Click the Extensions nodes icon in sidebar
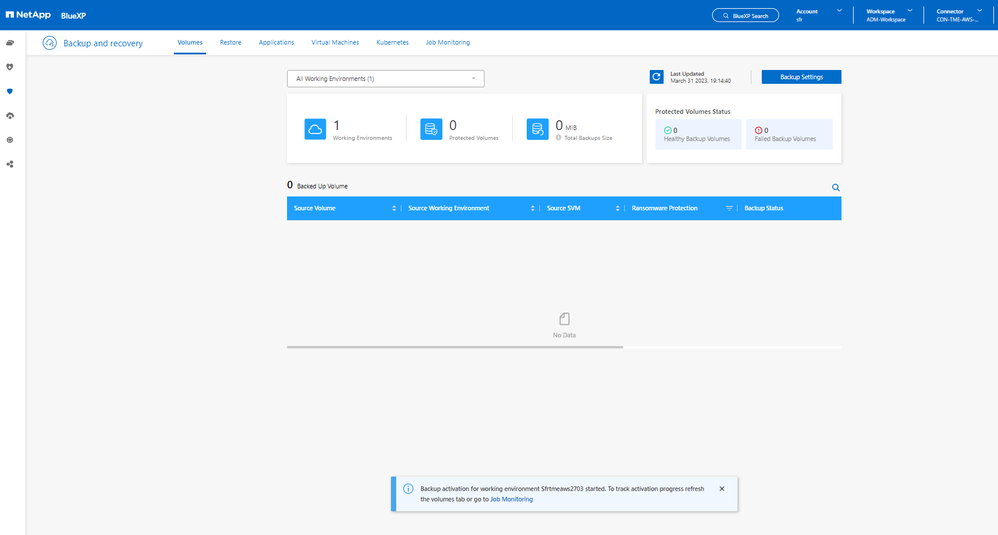Image resolution: width=998 pixels, height=535 pixels. pyautogui.click(x=10, y=164)
